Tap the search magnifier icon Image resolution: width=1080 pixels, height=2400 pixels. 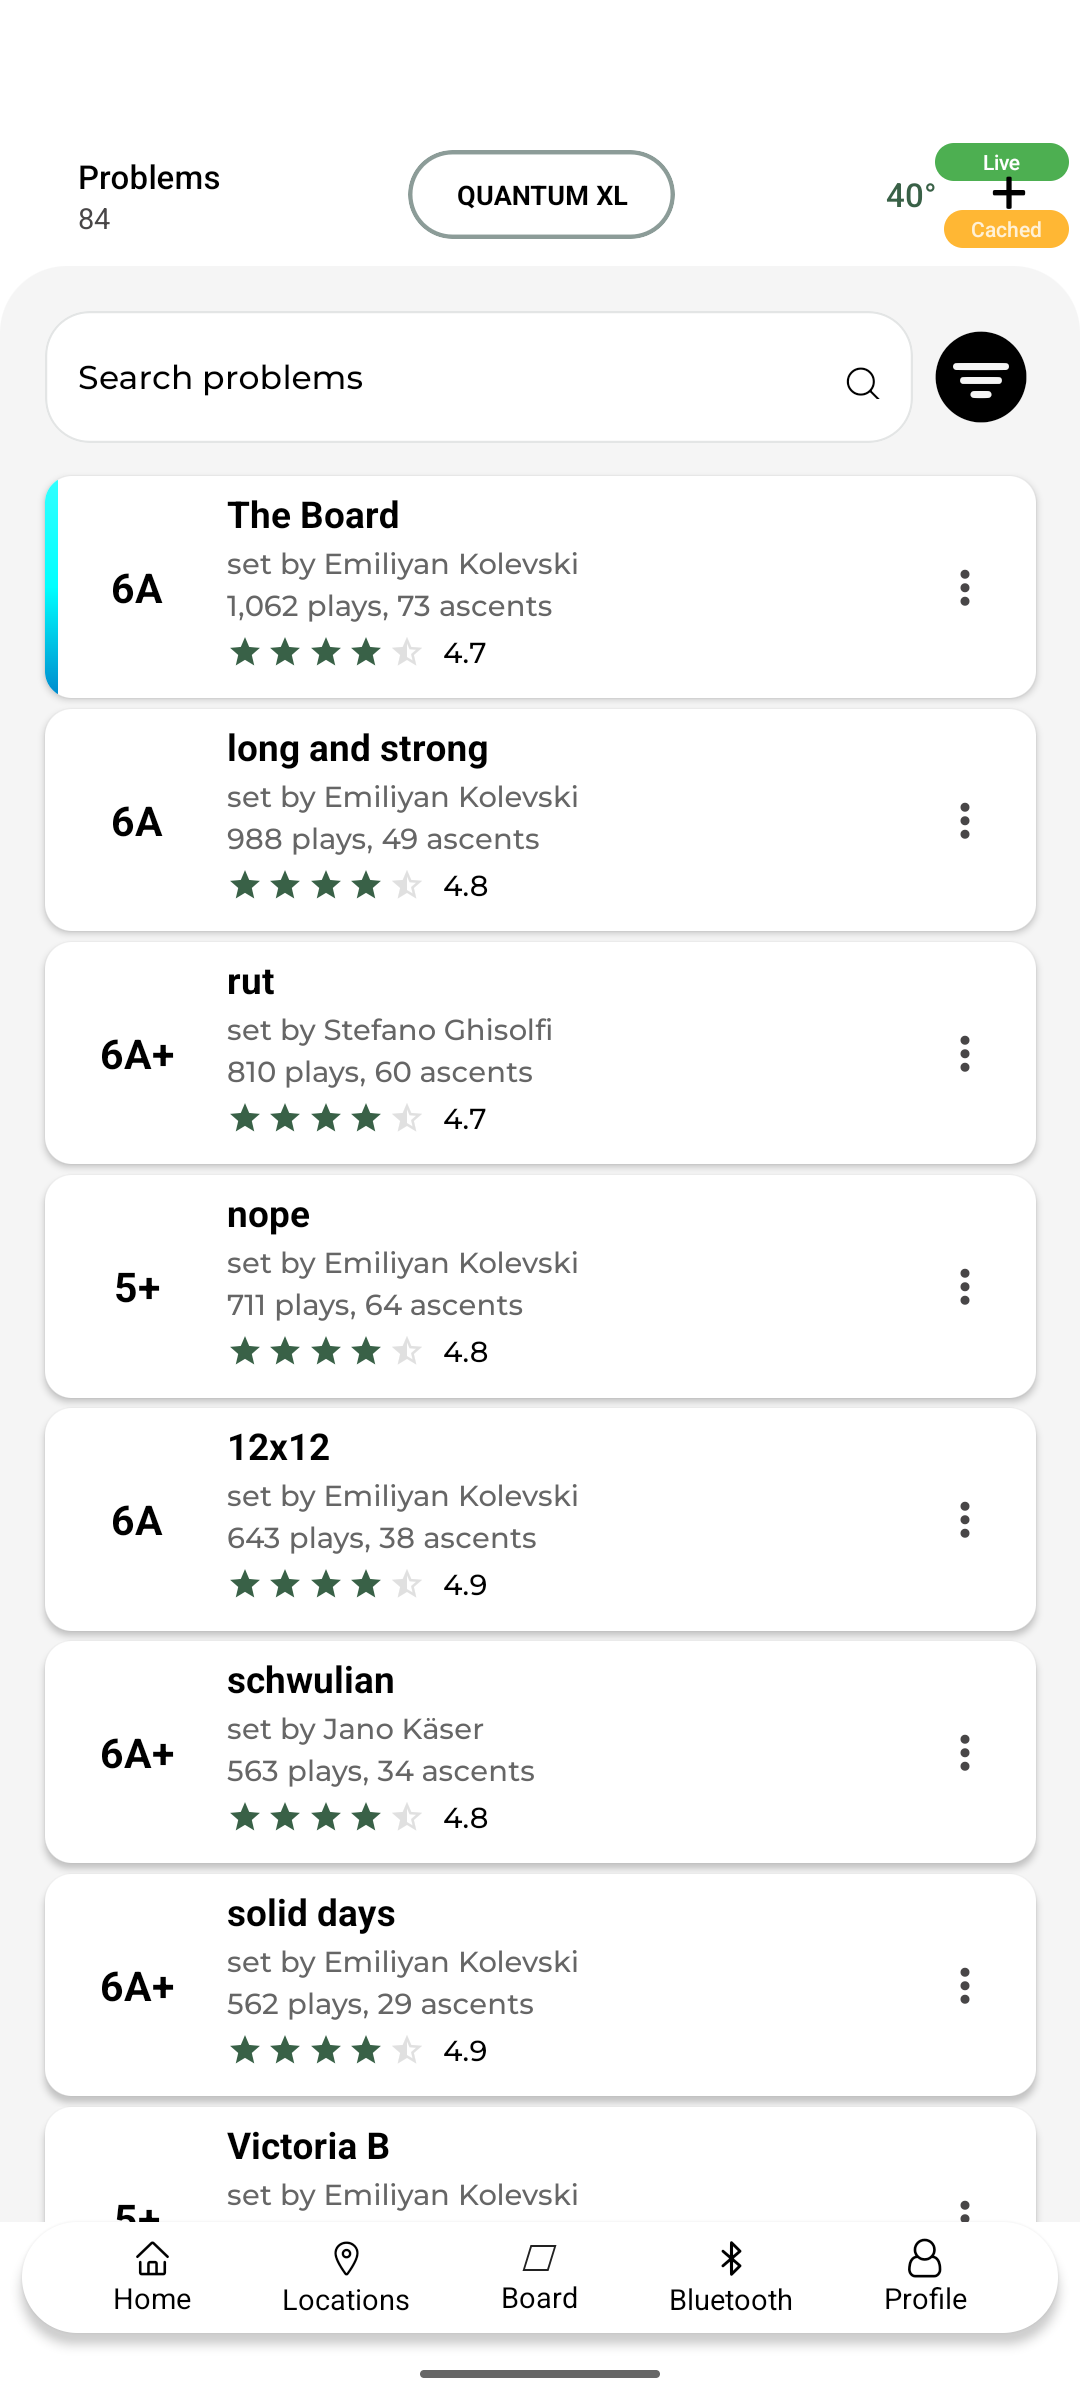coord(862,382)
